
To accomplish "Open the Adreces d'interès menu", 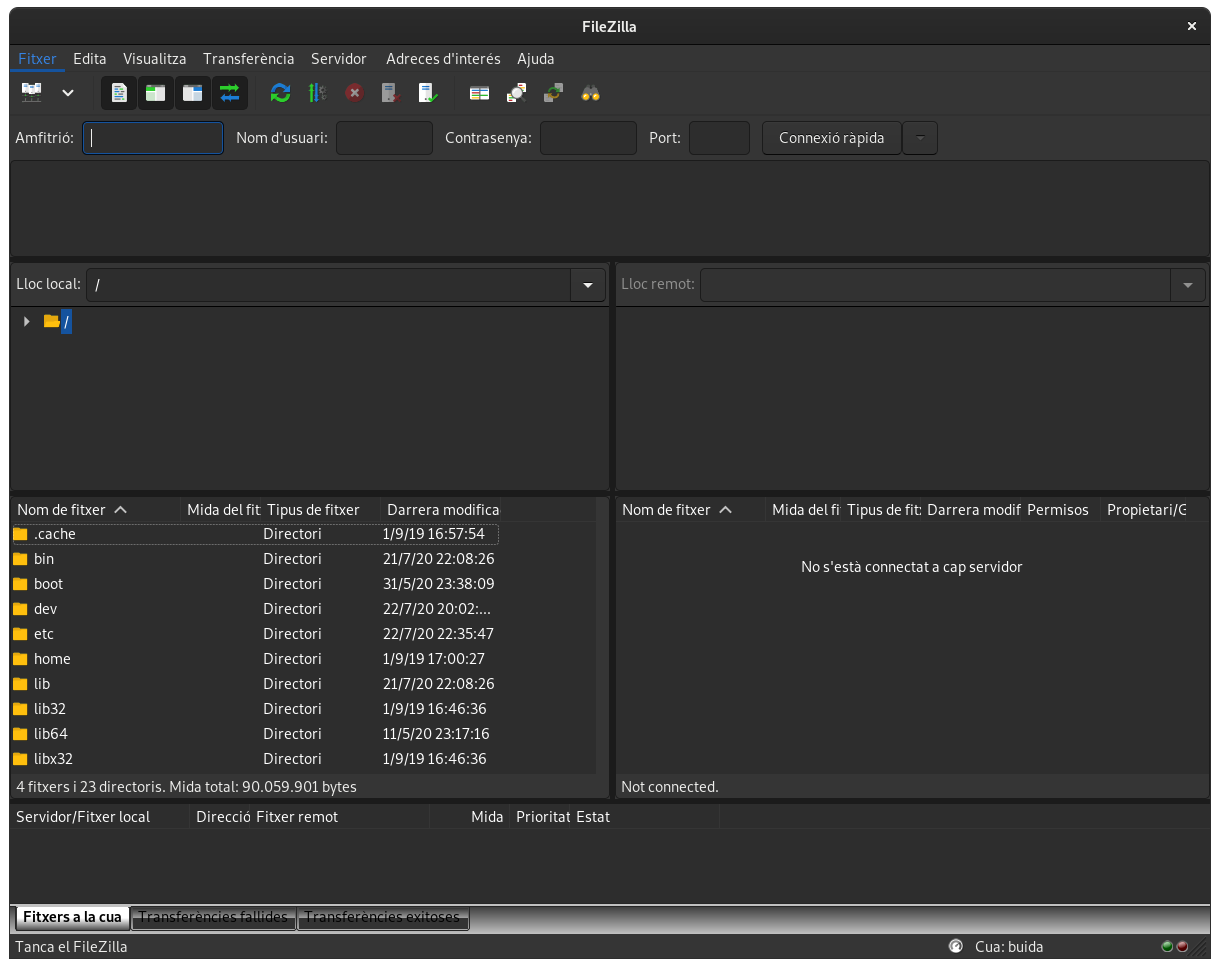I will tap(443, 59).
